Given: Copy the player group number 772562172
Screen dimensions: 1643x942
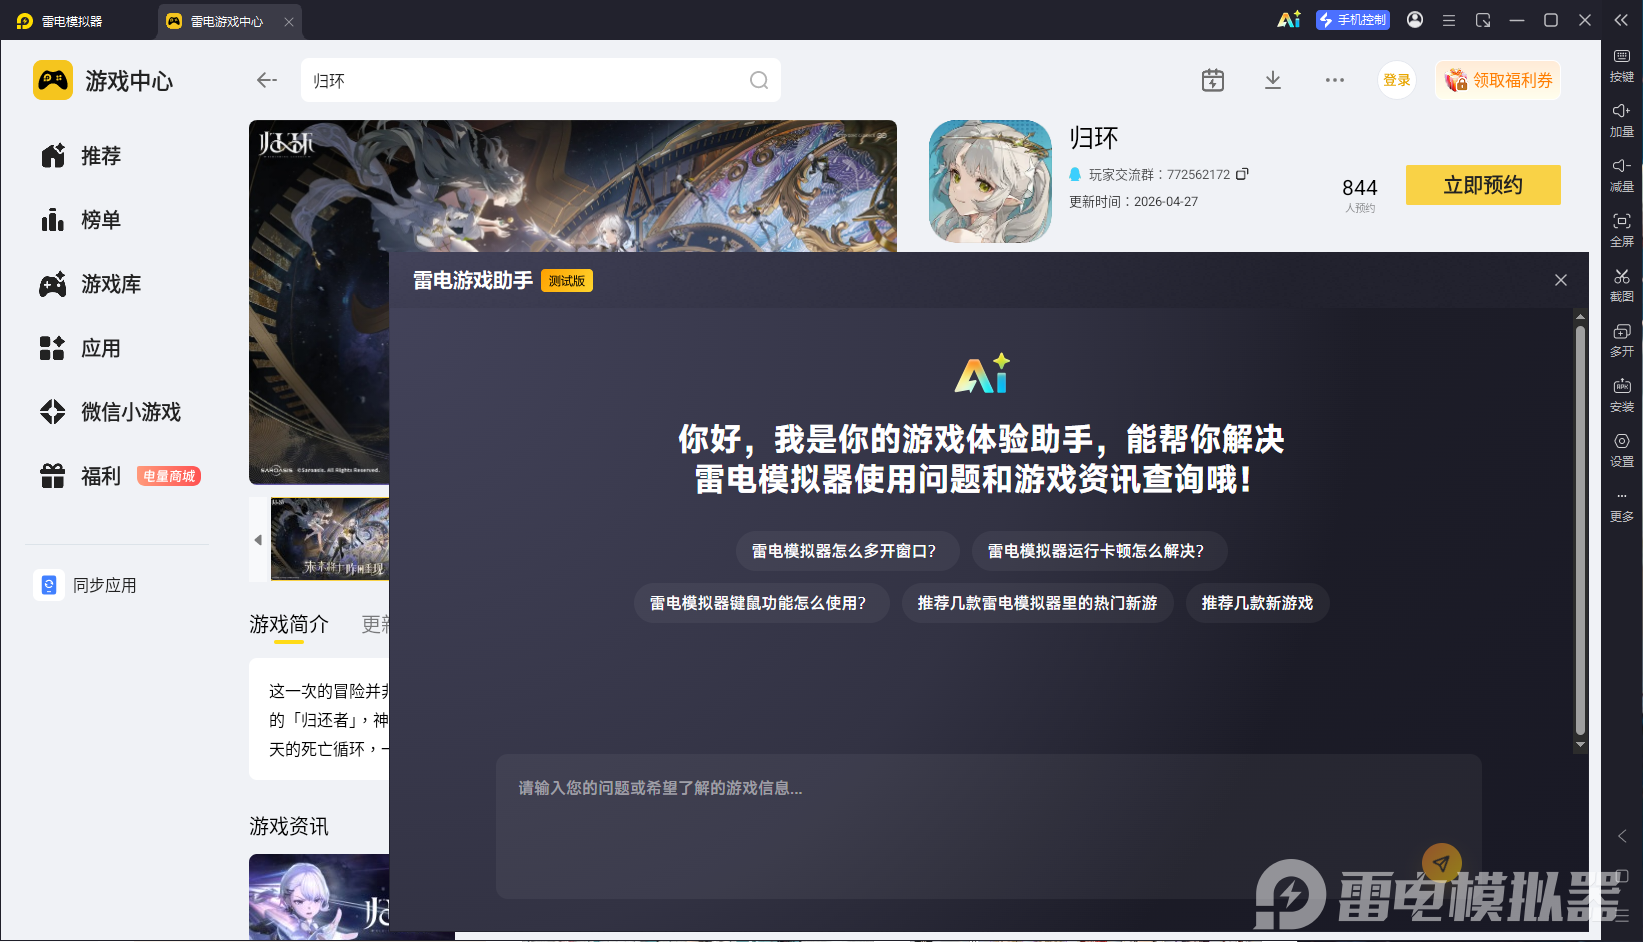Looking at the screenshot, I should (1242, 174).
